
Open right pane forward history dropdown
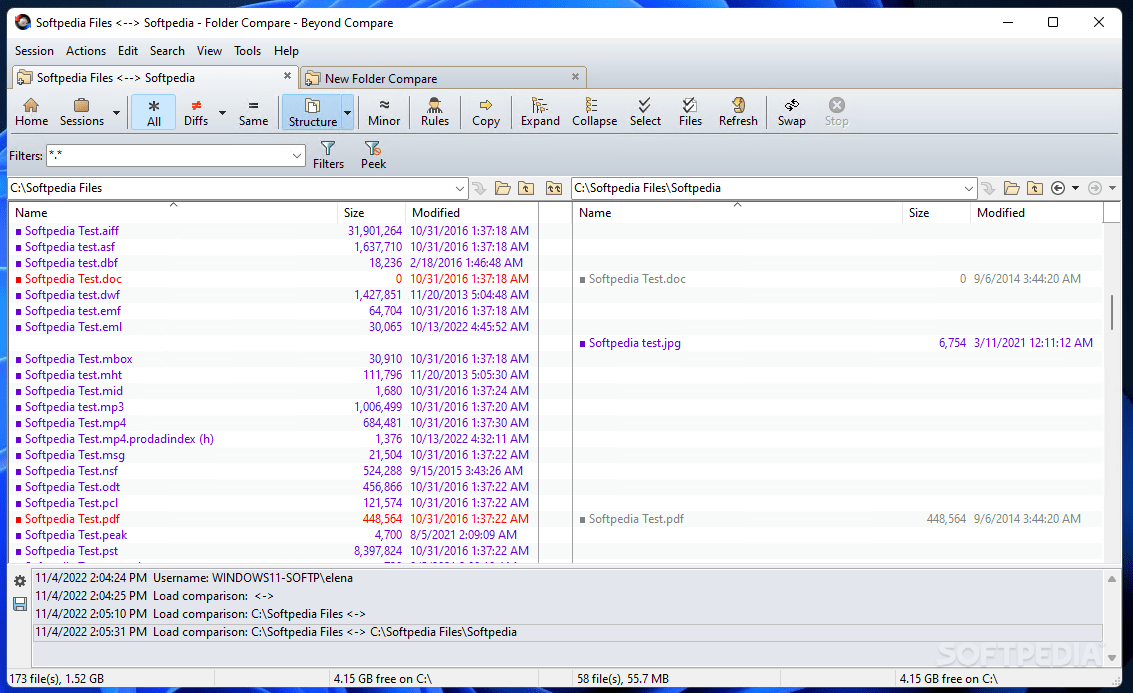[1113, 188]
